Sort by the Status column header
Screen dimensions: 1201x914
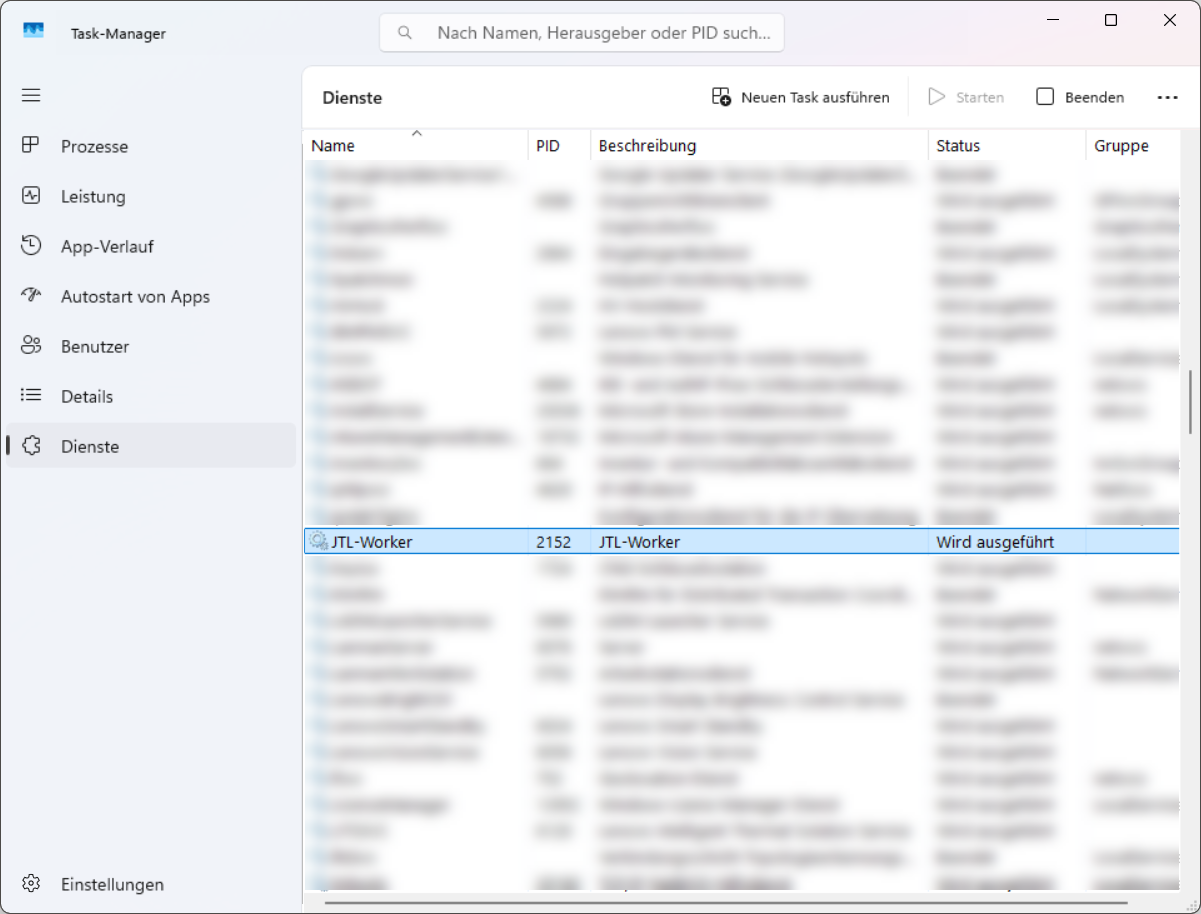pyautogui.click(x=957, y=146)
